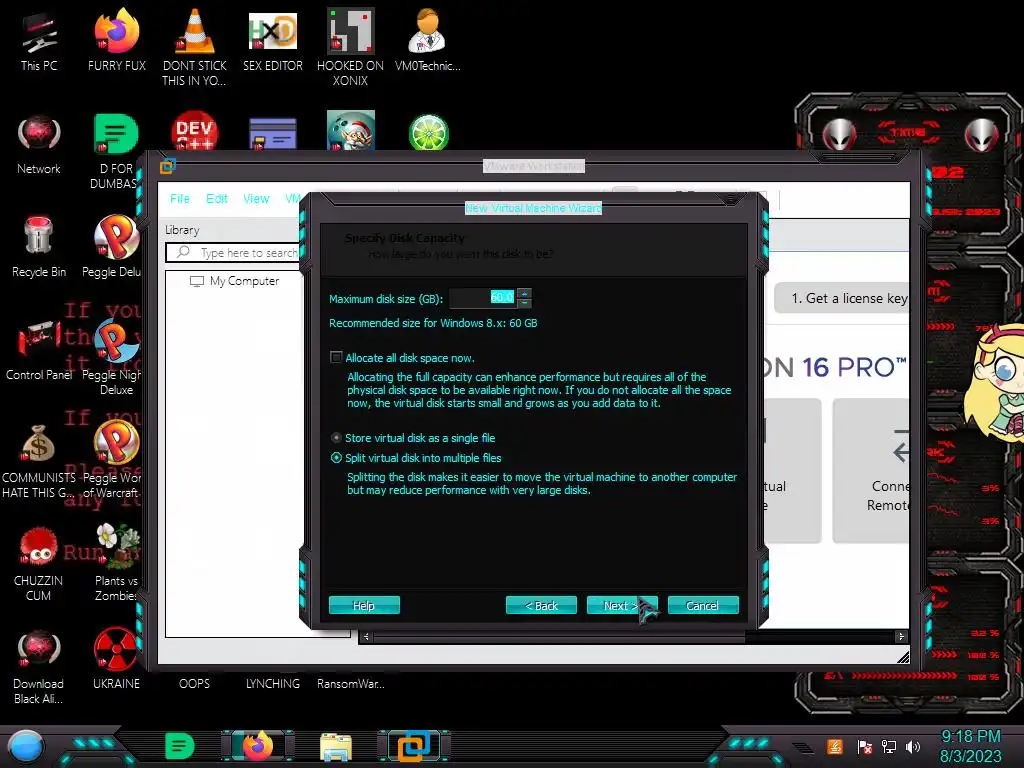Open the OOPS desktop shortcut
1024x768 pixels.
tap(195, 684)
